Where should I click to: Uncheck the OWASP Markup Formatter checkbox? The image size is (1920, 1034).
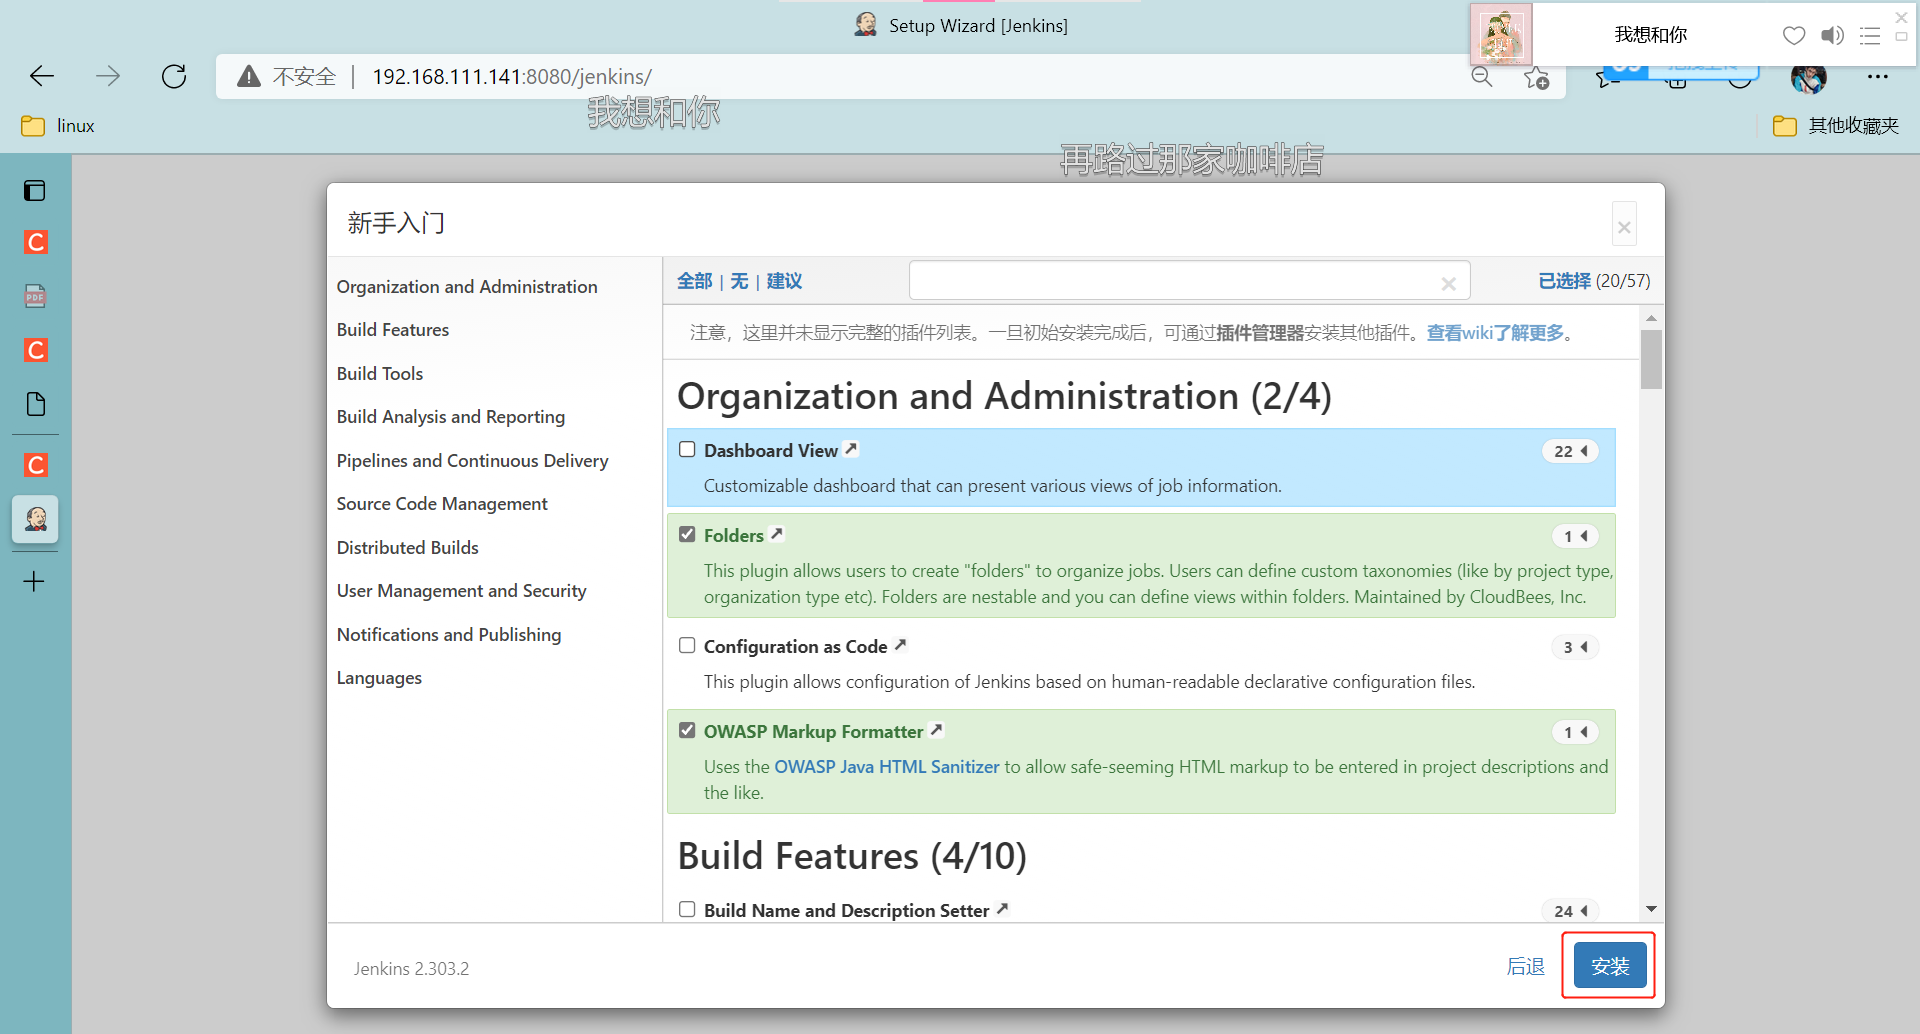click(x=687, y=731)
